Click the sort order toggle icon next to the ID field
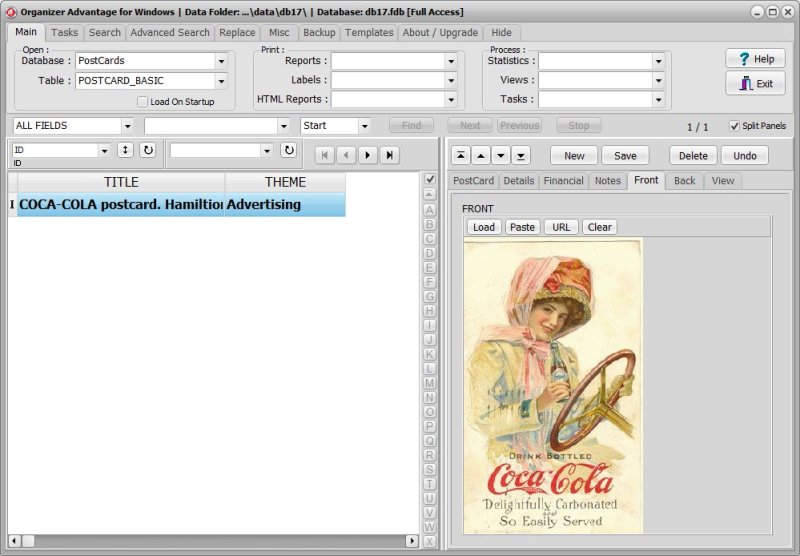Viewport: 800px width, 556px height. [x=126, y=150]
